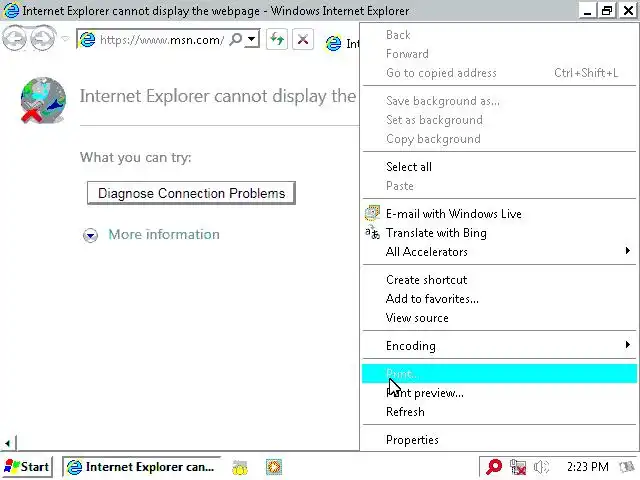The image size is (640, 480).
Task: Click the address bar search magnifier icon
Action: coord(236,39)
